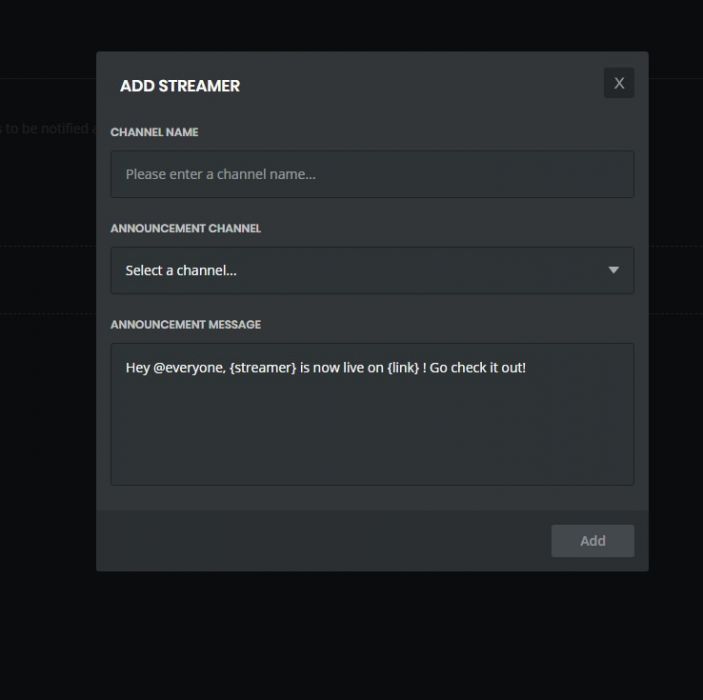Screen dimensions: 703x700
Task: Click the 'ANNOUNCEMENT CHANNEL' label
Action: [x=185, y=228]
